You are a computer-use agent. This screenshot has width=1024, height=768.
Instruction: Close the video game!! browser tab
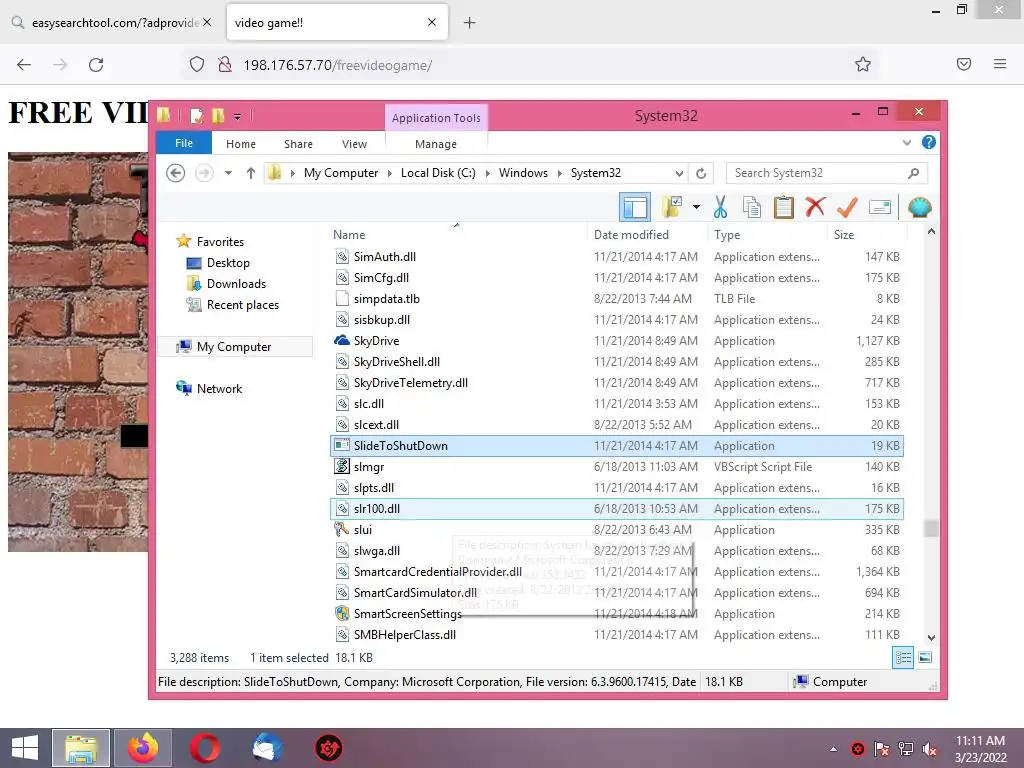click(432, 22)
